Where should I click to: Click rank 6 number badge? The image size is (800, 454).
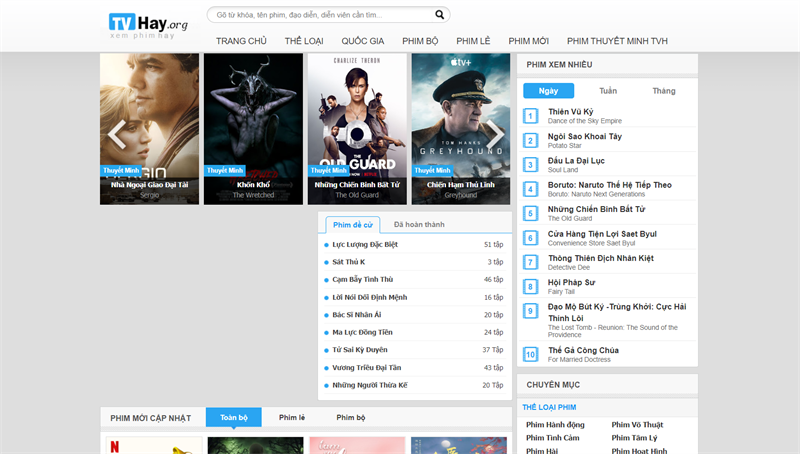tap(530, 238)
